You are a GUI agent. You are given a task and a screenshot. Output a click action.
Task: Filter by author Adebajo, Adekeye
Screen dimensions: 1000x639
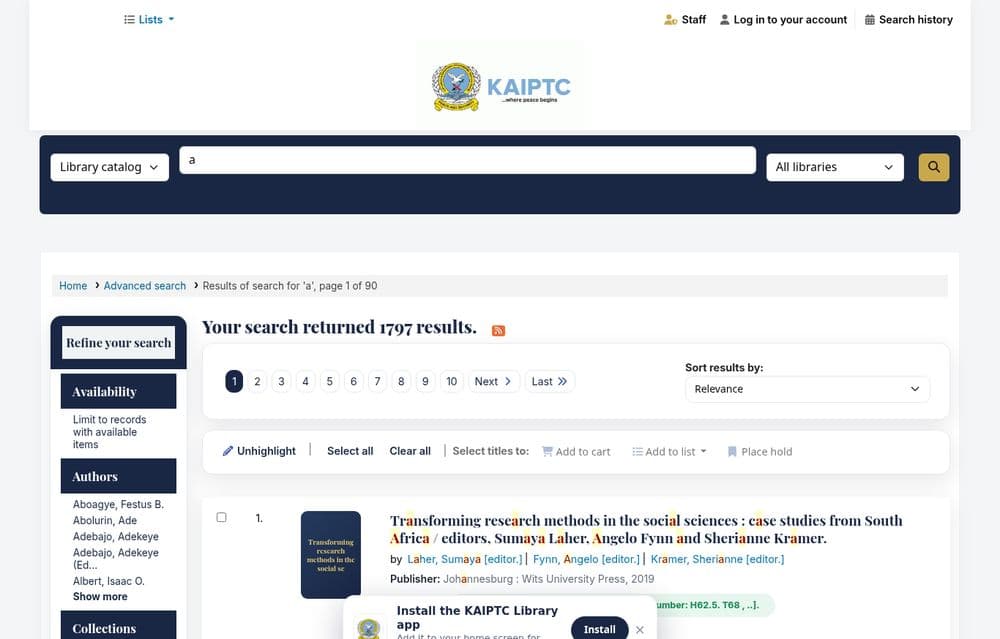pos(115,536)
